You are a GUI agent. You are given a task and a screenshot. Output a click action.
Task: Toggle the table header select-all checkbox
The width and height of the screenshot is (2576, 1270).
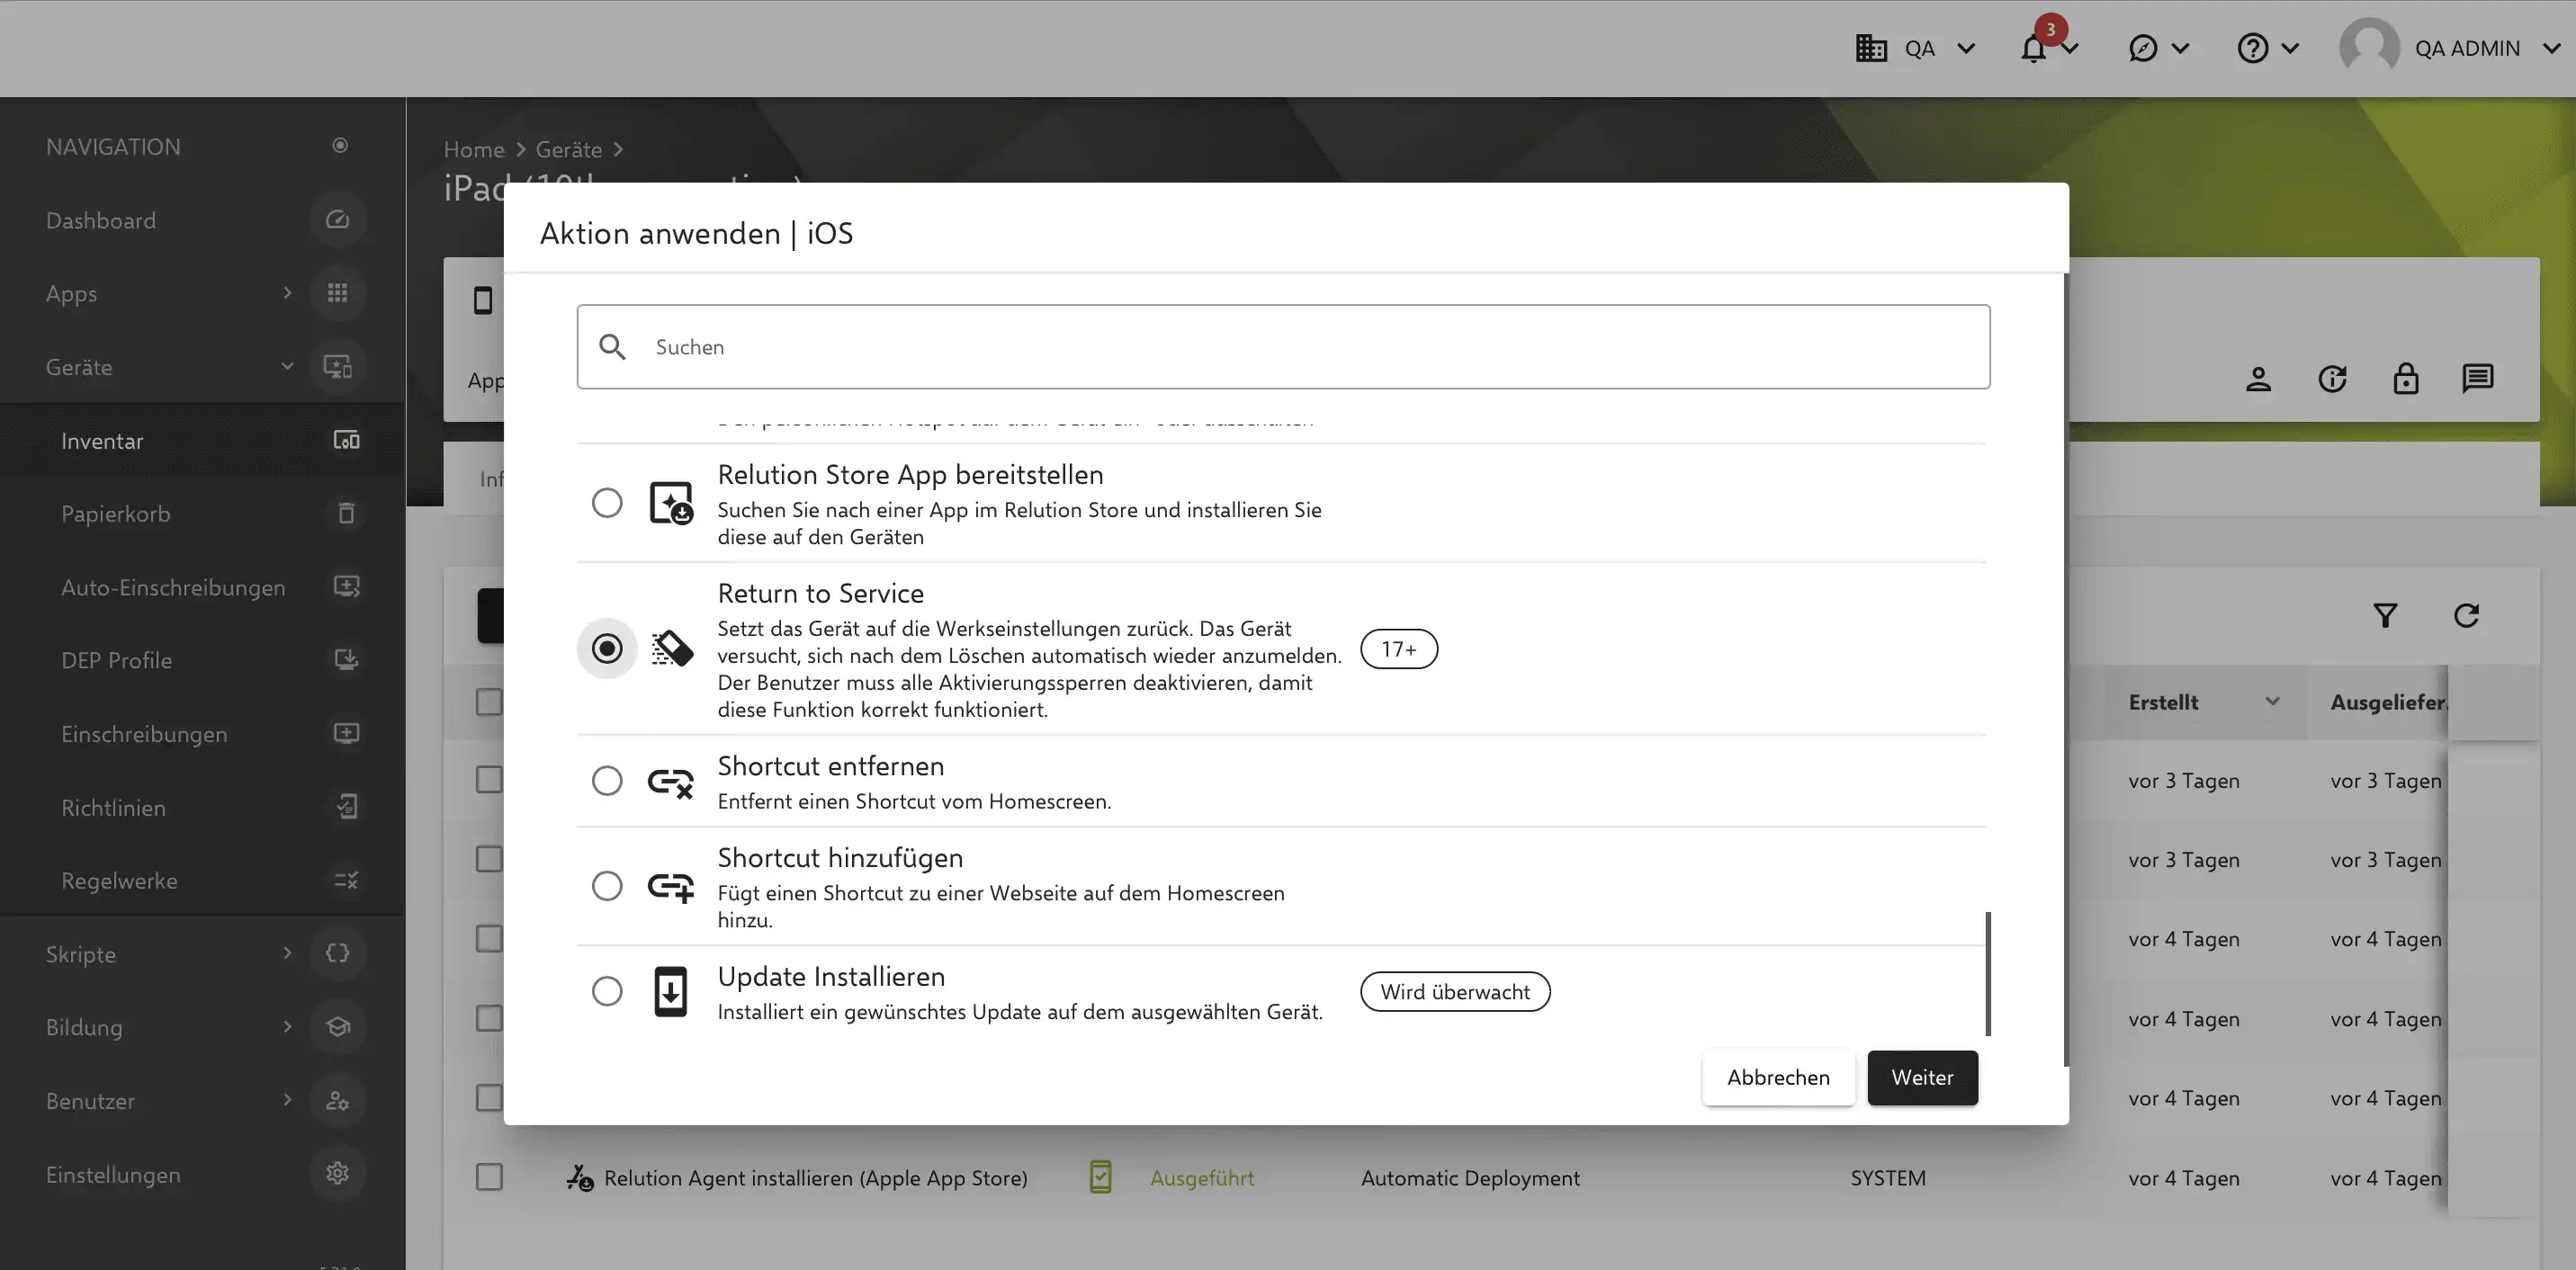click(489, 703)
